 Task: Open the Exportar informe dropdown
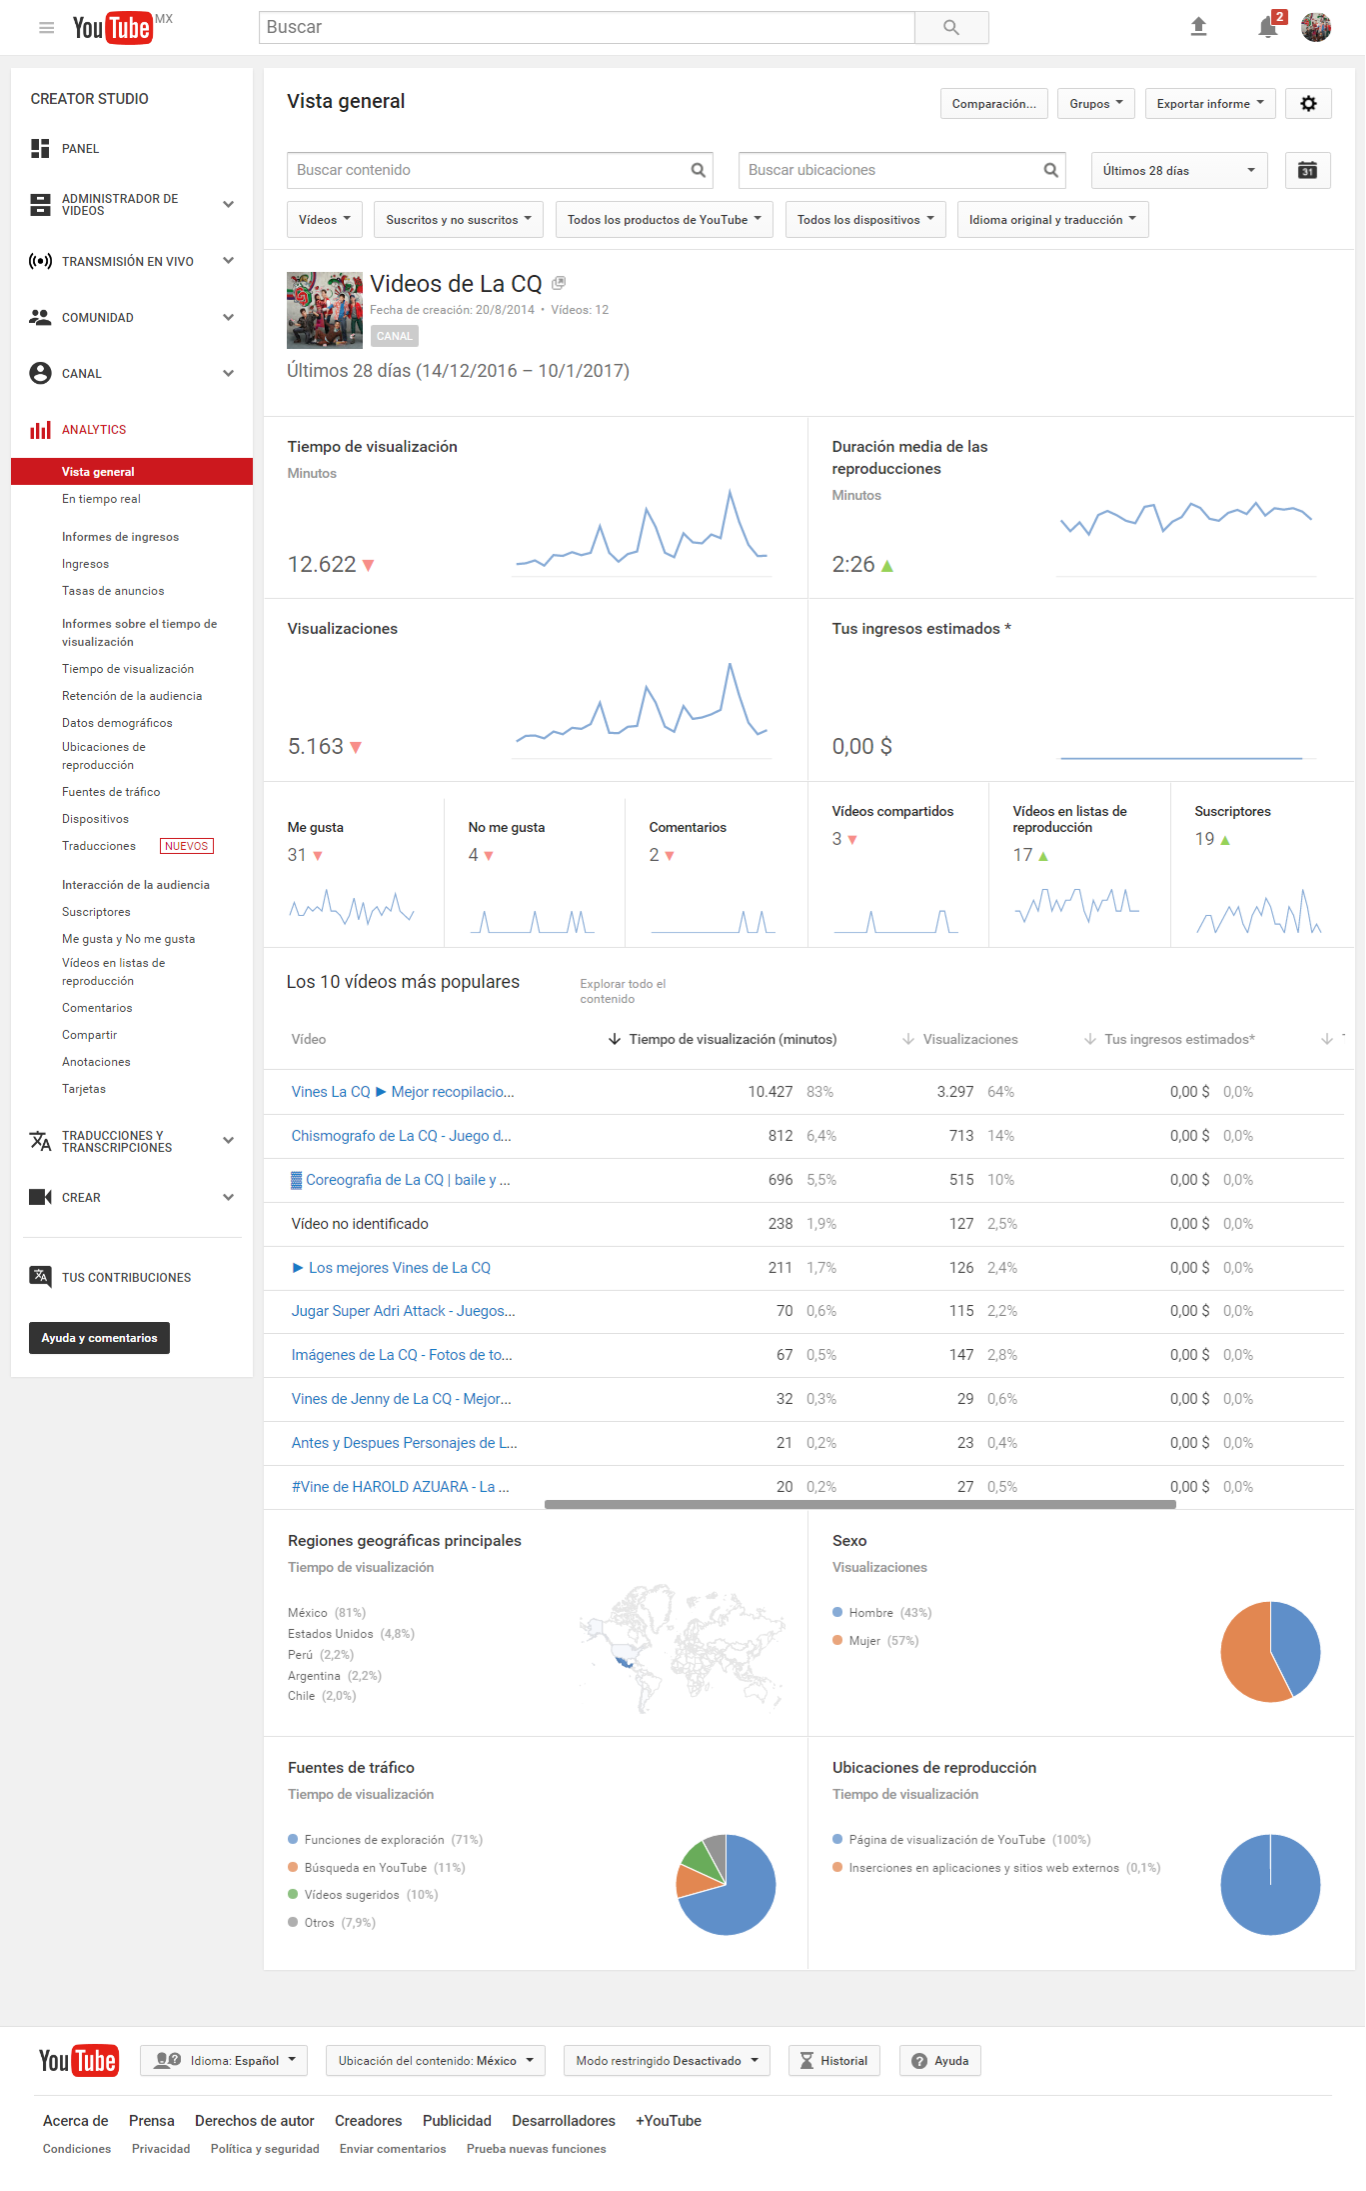(1210, 103)
